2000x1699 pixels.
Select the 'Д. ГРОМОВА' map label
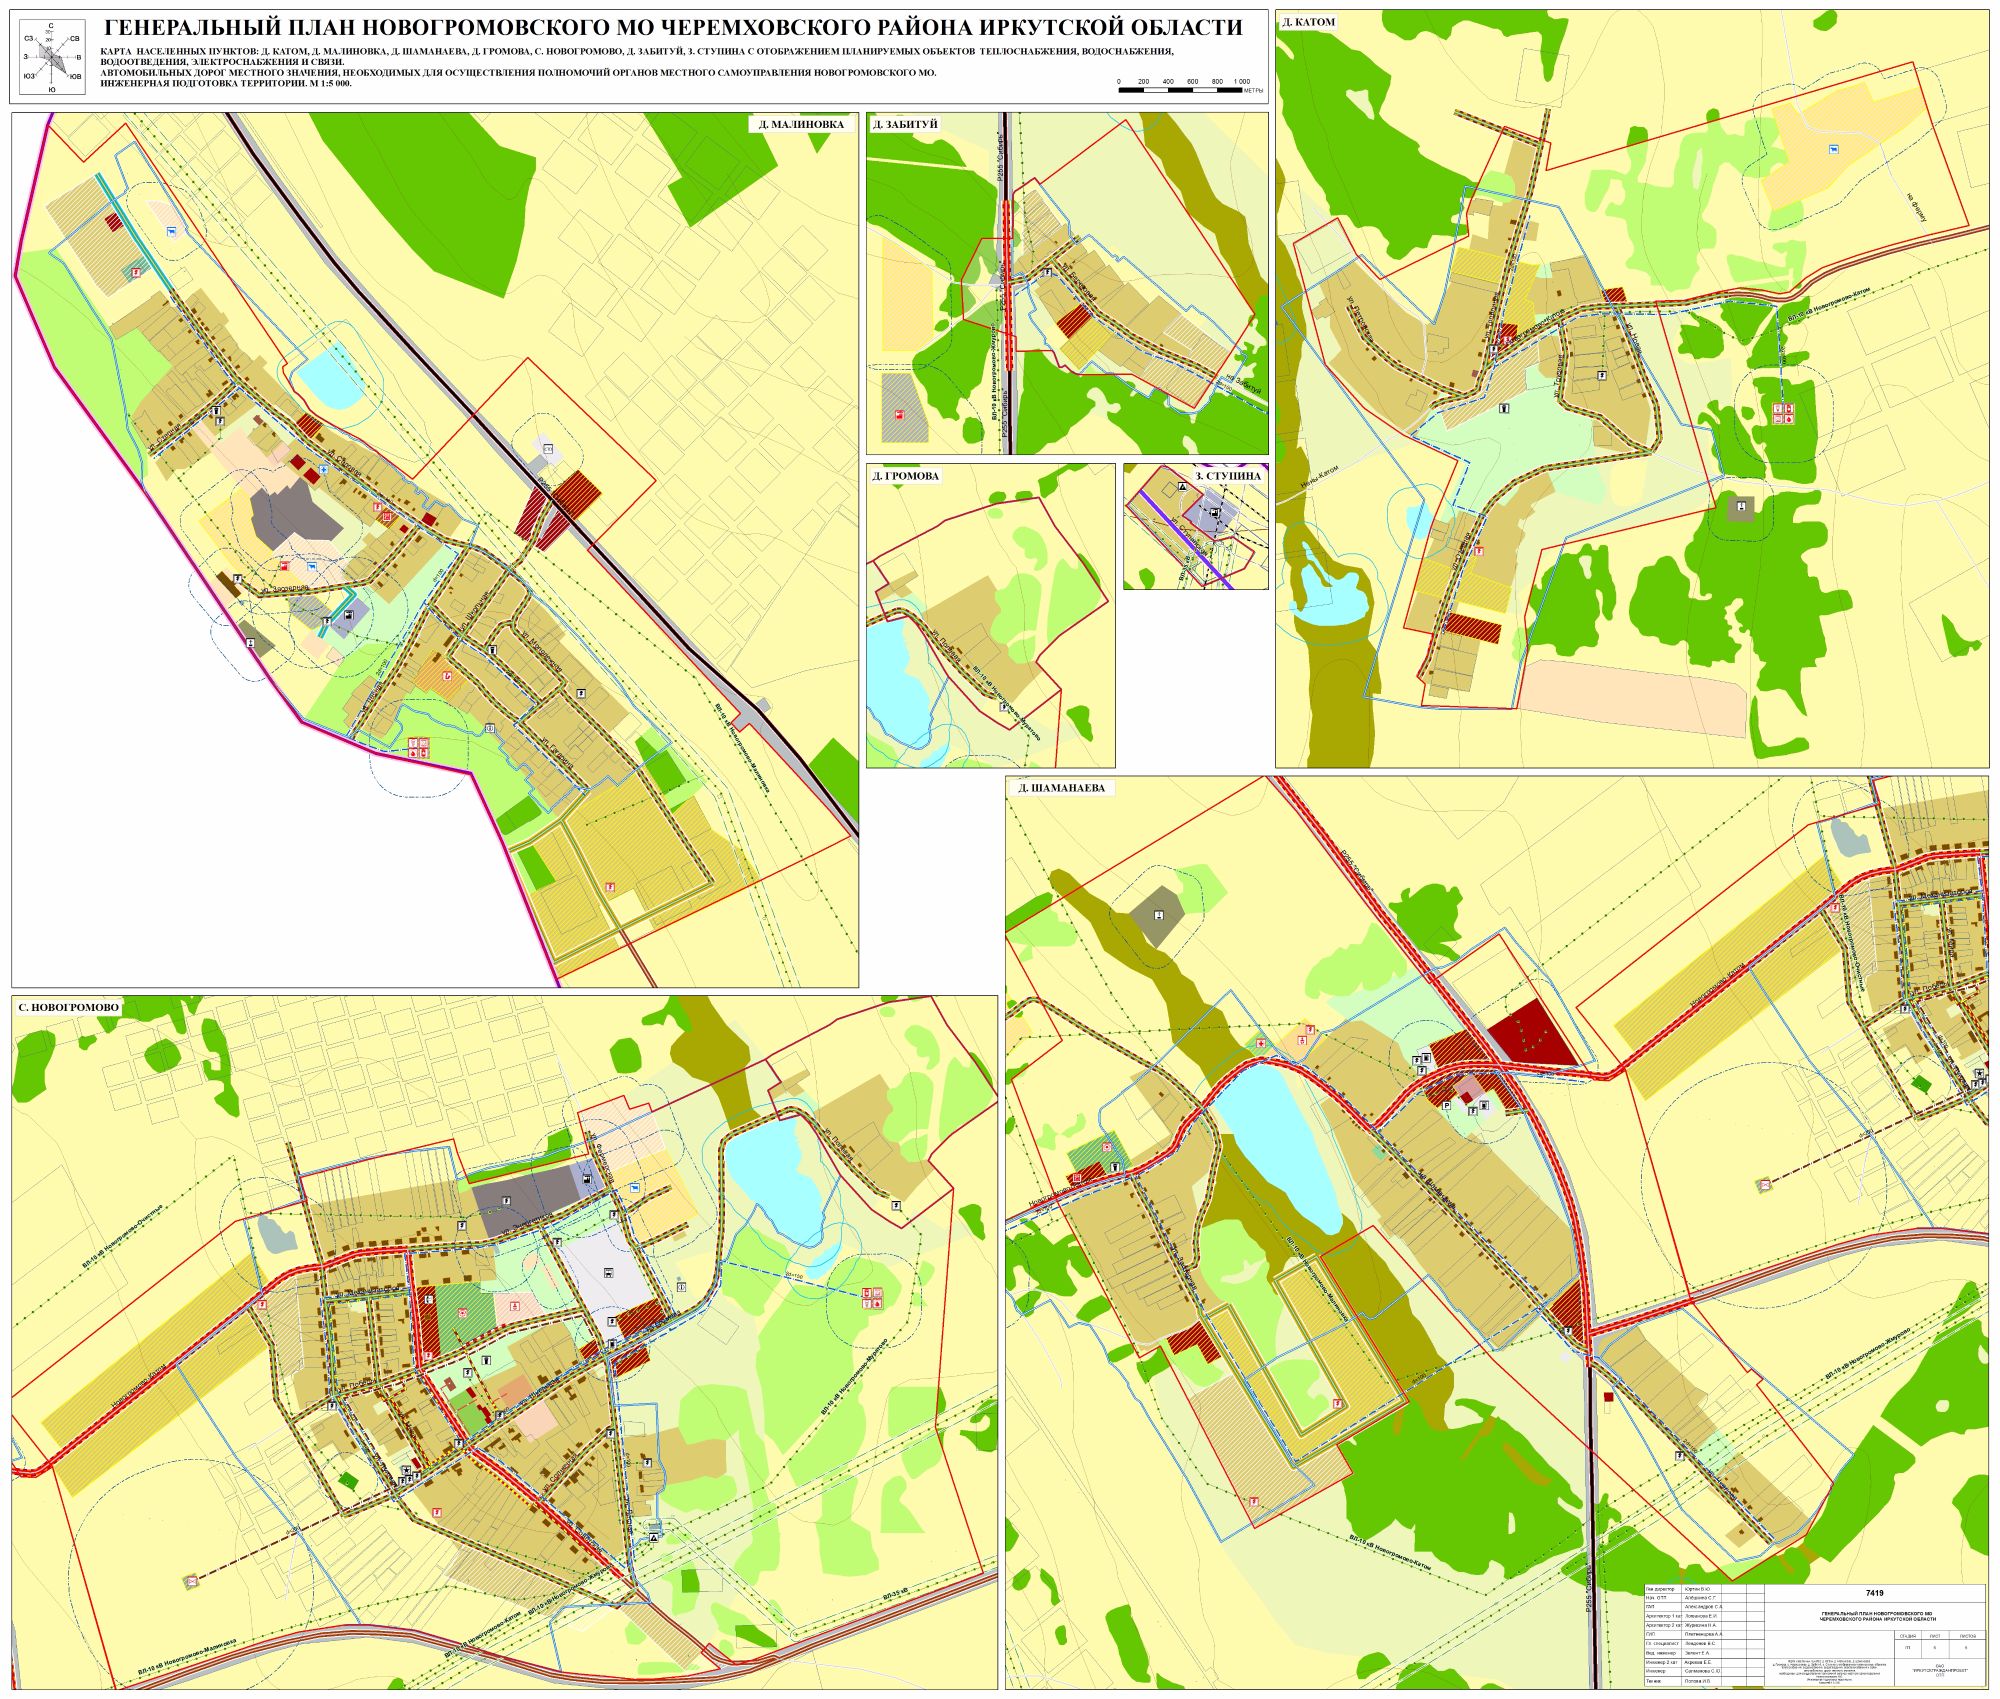(x=905, y=476)
